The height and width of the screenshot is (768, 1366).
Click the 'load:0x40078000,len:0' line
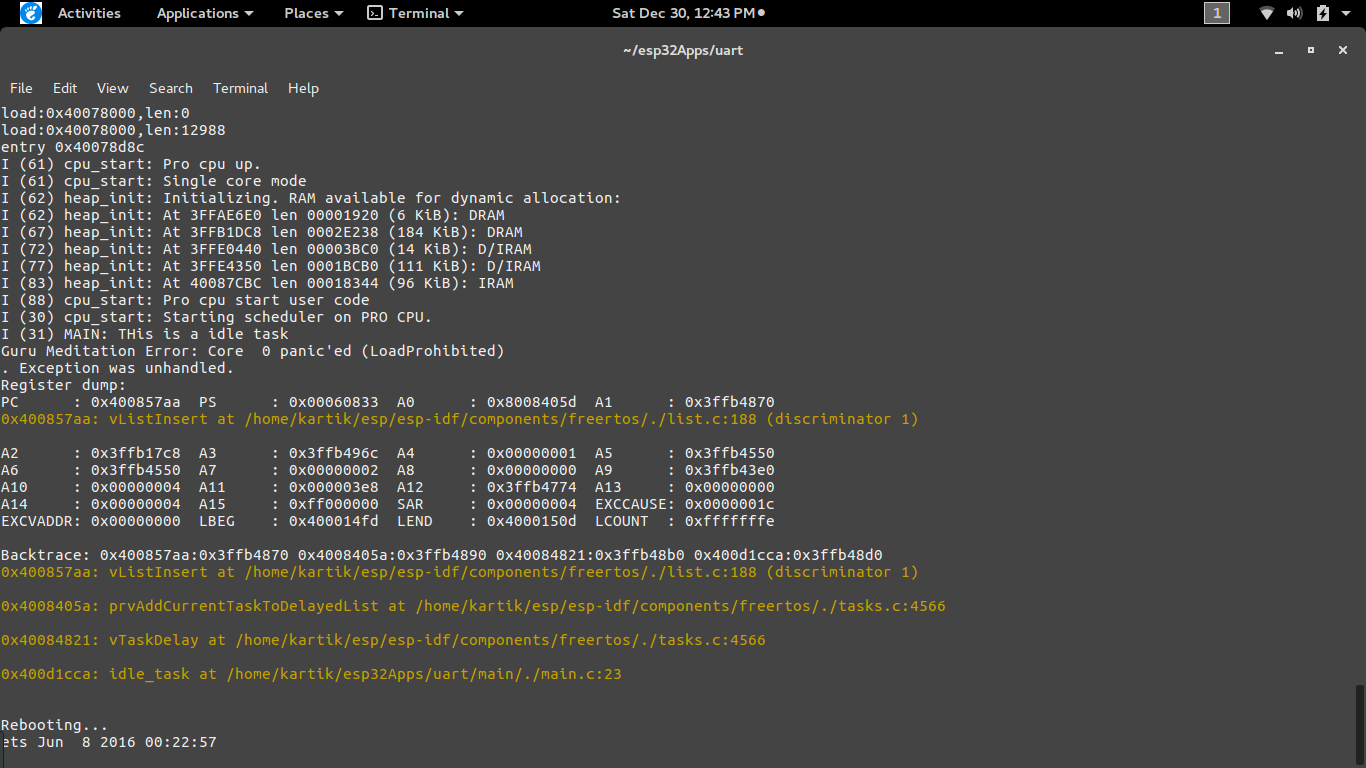point(95,113)
